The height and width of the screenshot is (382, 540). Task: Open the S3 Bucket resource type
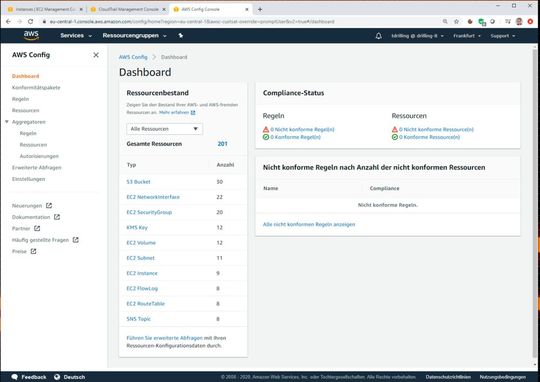point(138,182)
